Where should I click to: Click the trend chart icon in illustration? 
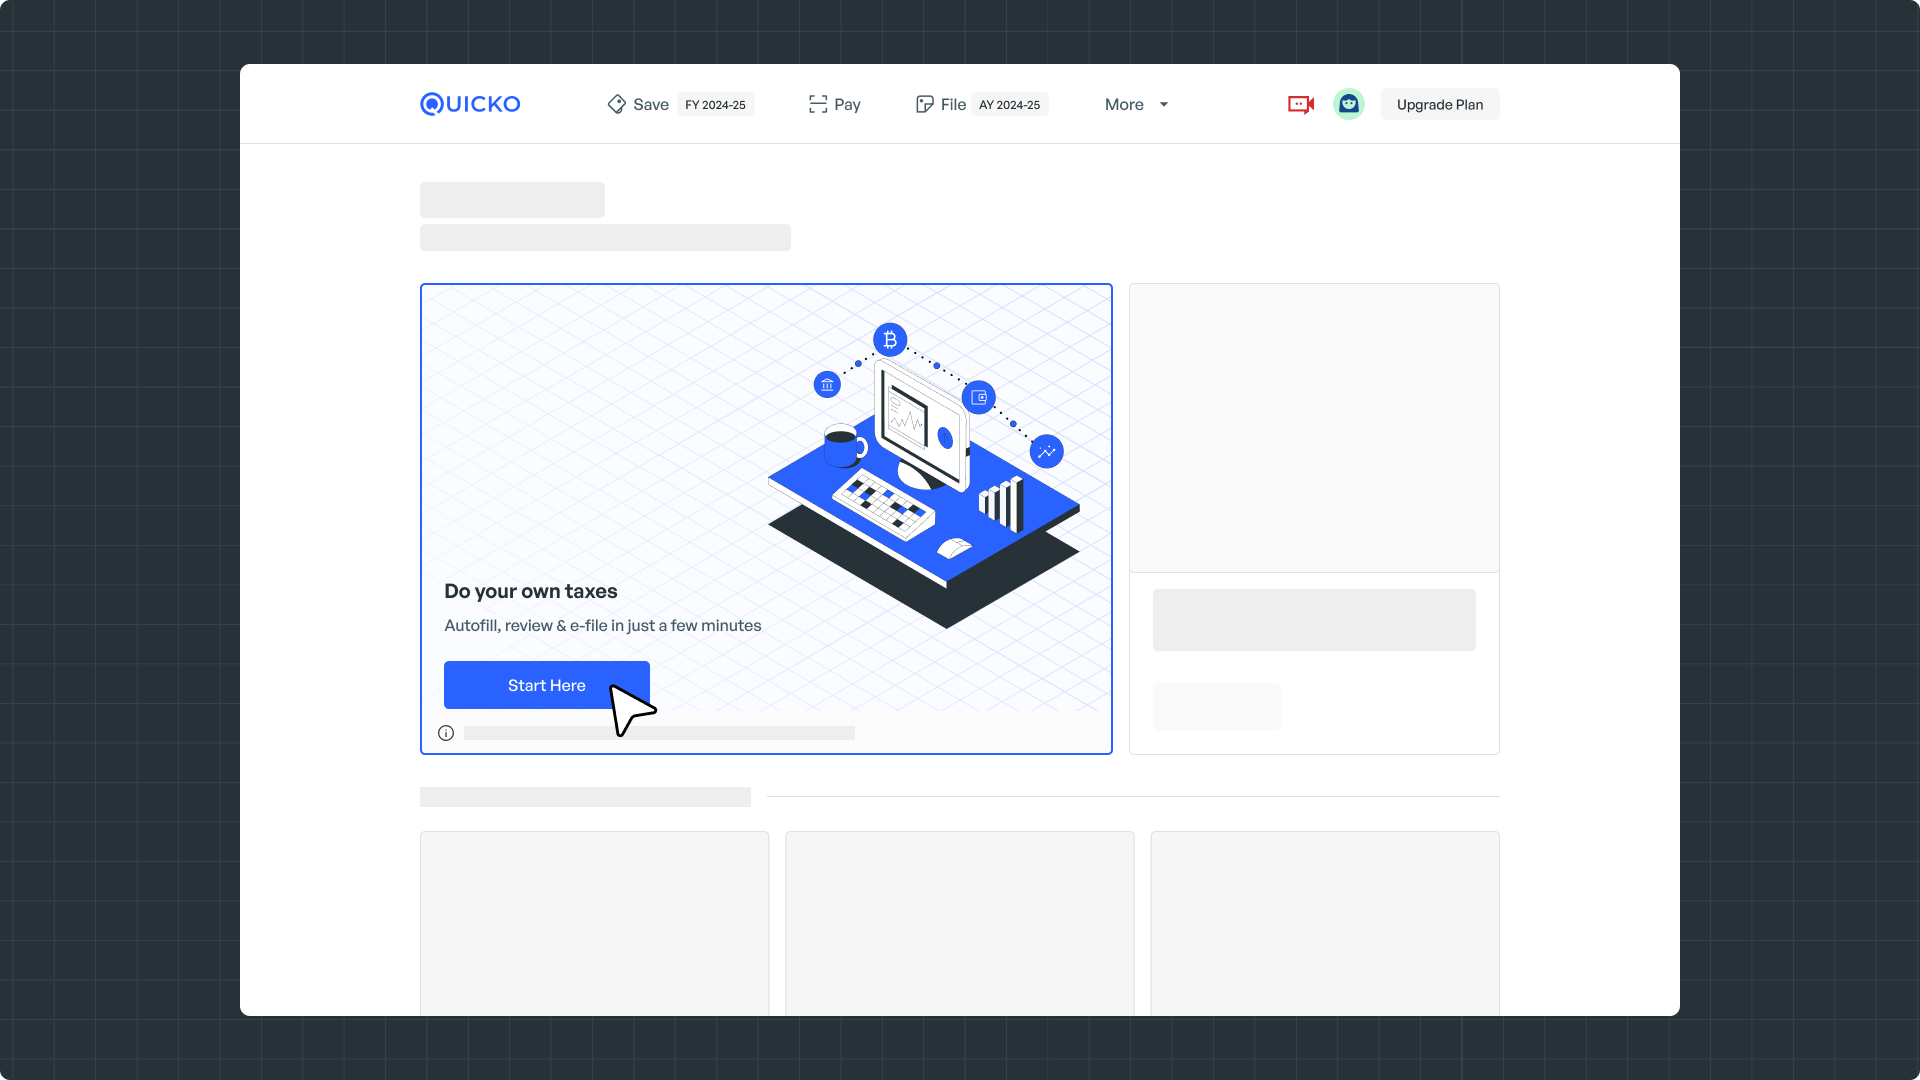1046,452
